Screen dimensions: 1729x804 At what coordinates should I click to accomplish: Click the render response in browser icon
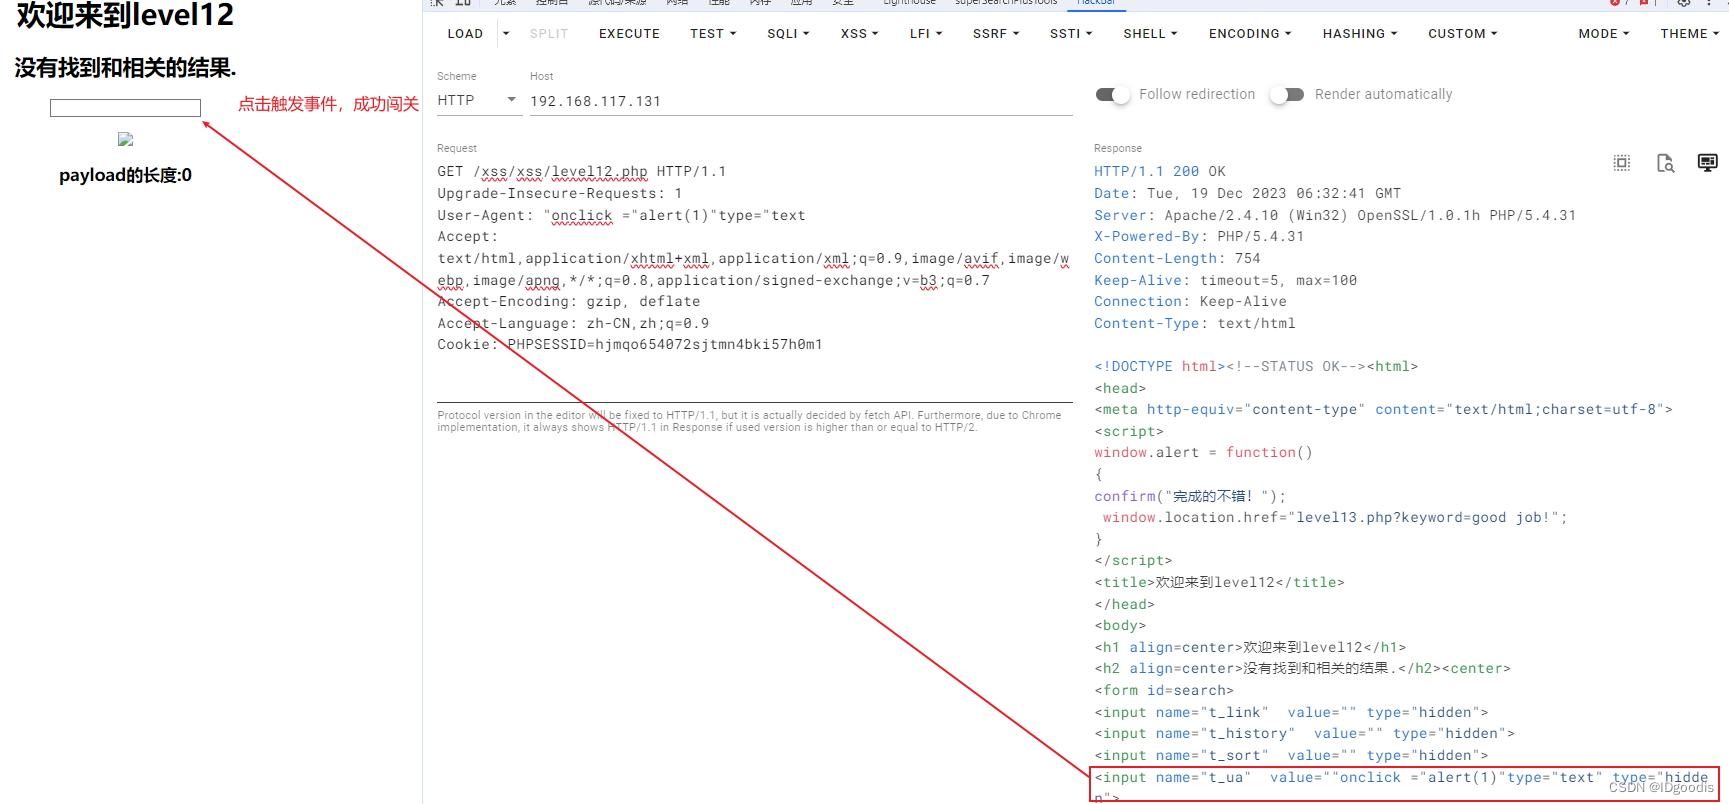click(x=1708, y=163)
